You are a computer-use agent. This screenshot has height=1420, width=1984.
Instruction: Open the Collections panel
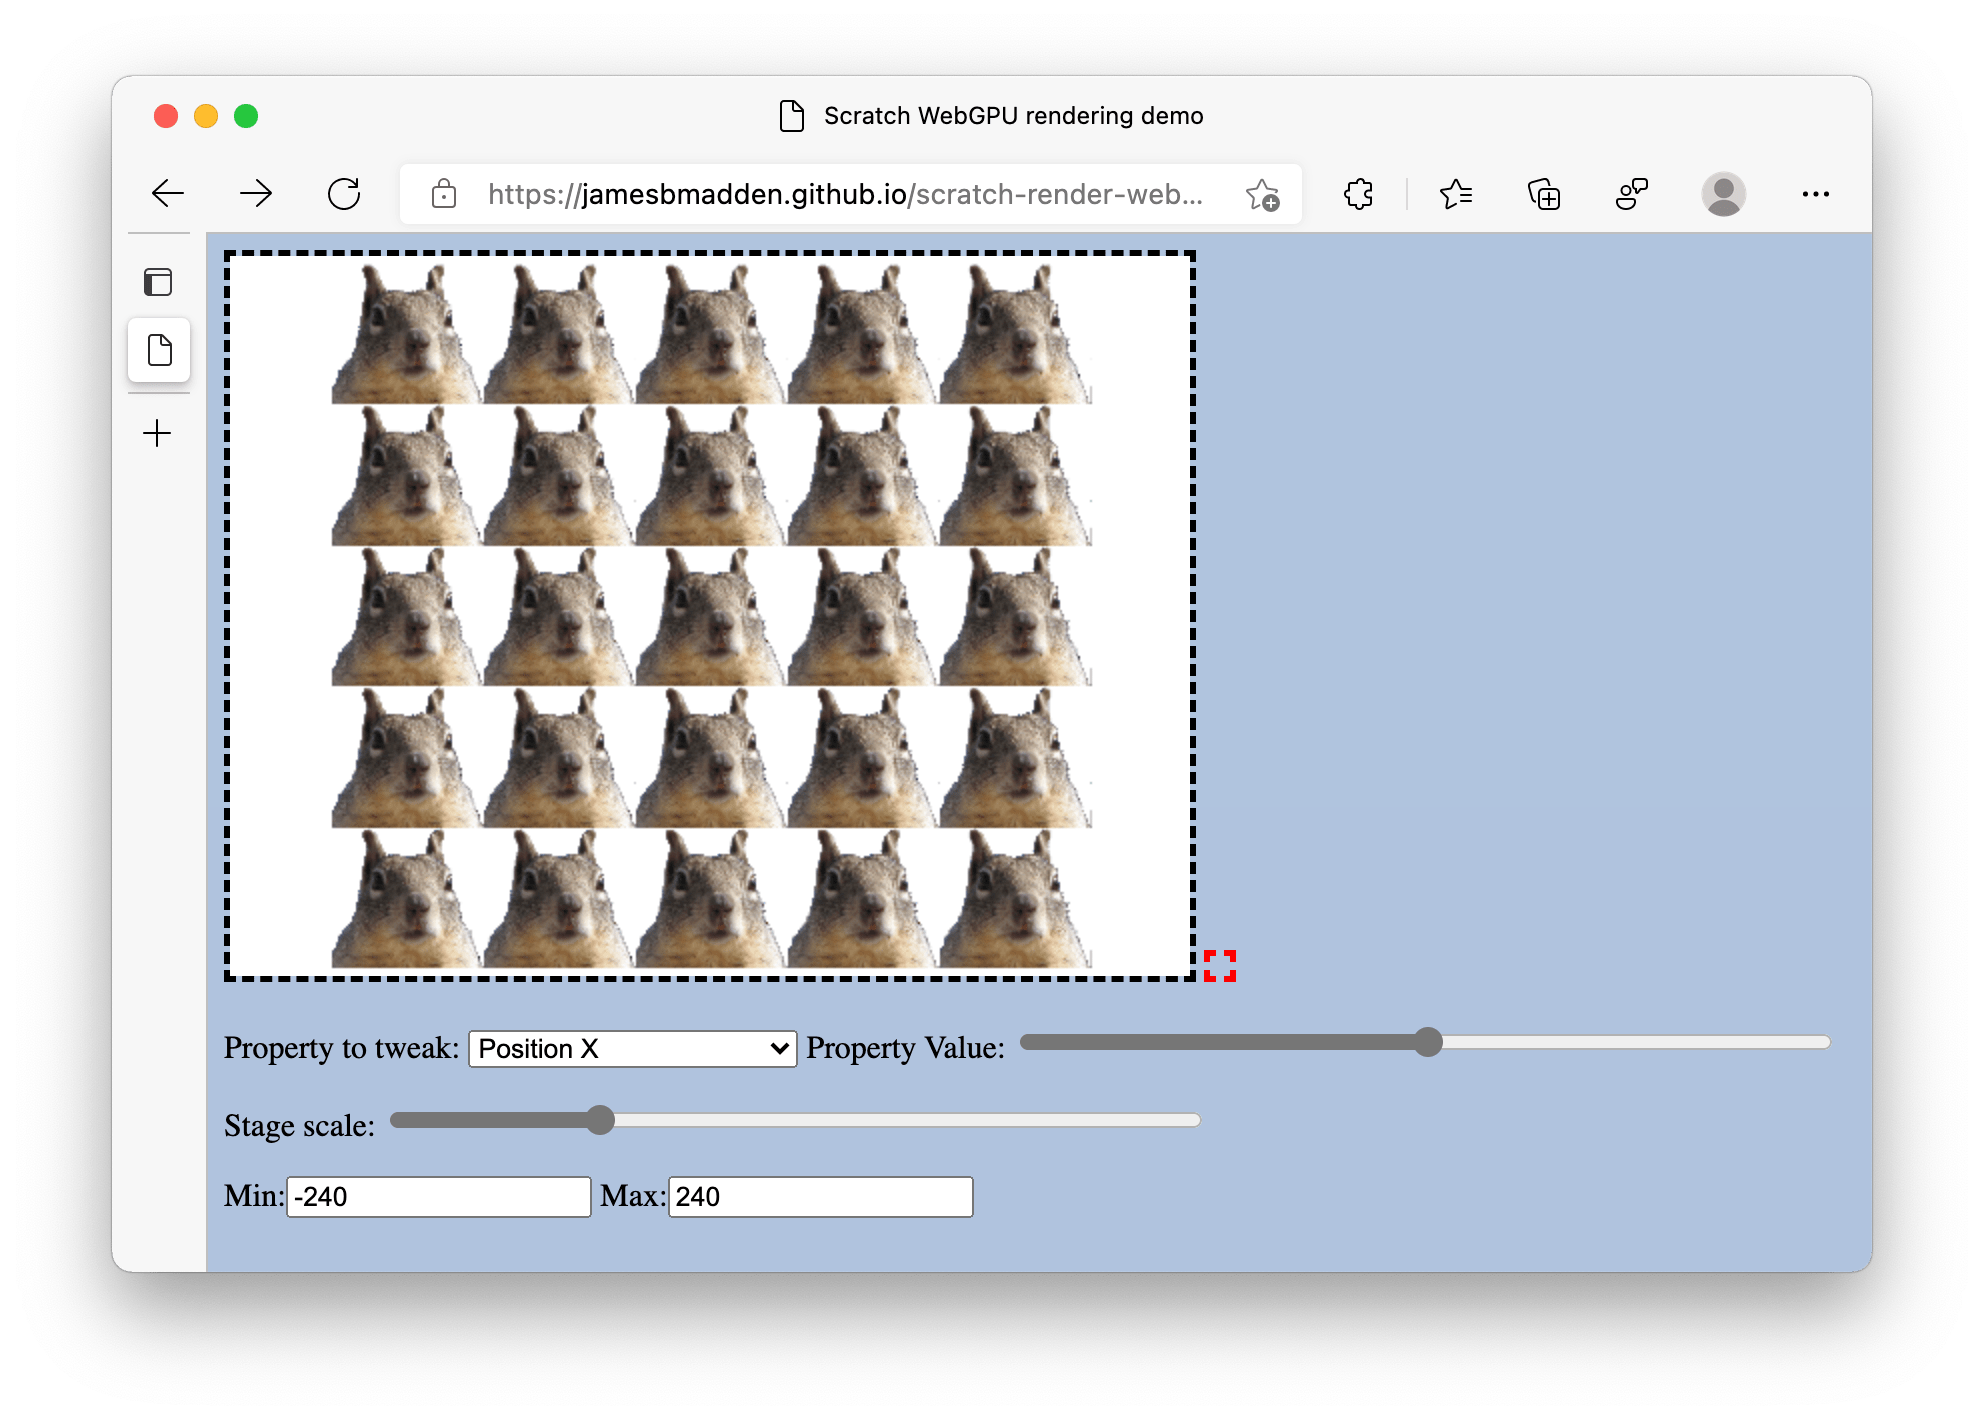pos(1544,194)
